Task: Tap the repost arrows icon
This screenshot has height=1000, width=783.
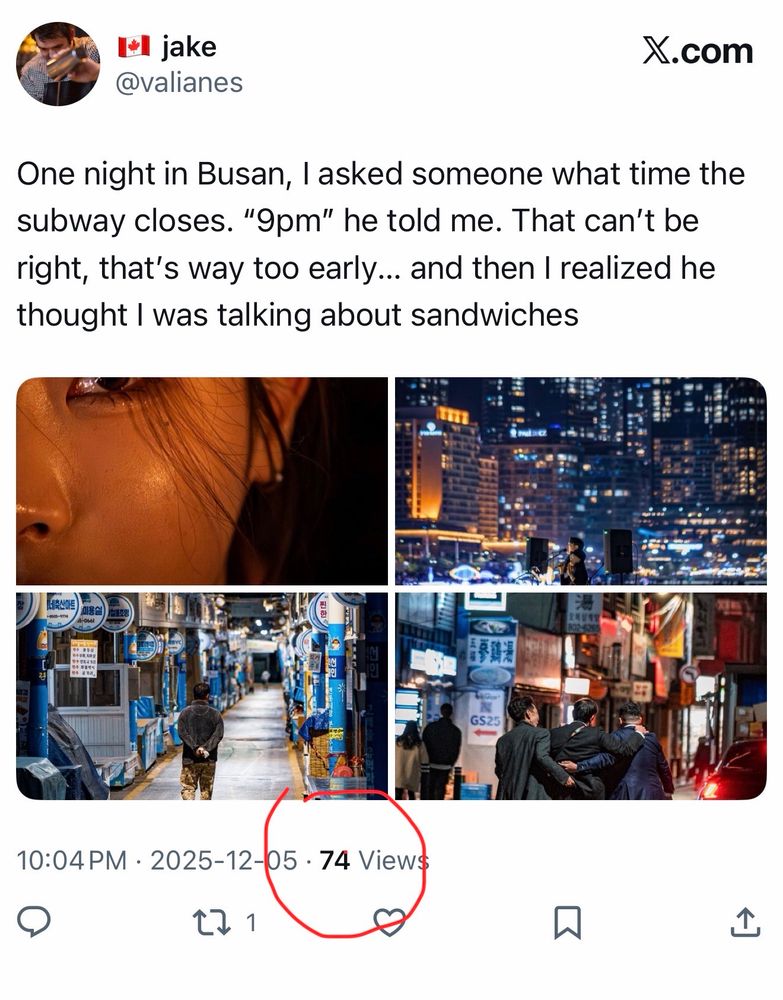Action: coord(212,922)
